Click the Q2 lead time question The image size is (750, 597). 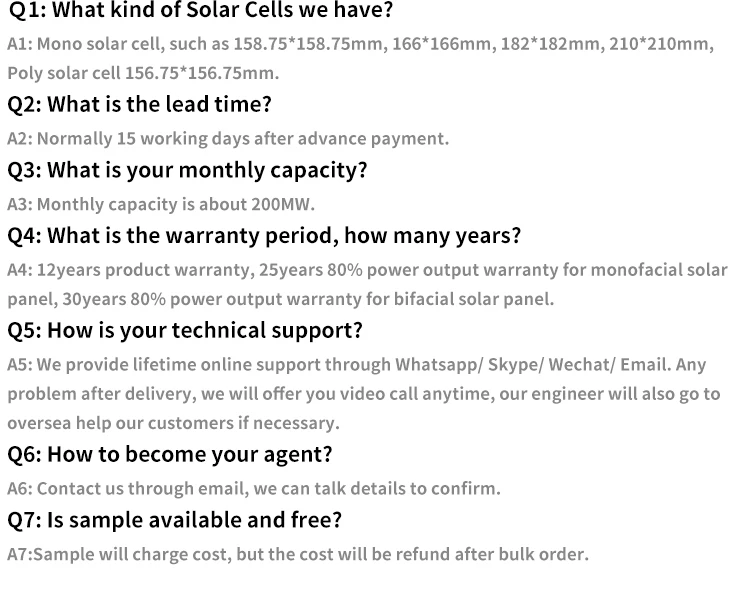[140, 104]
